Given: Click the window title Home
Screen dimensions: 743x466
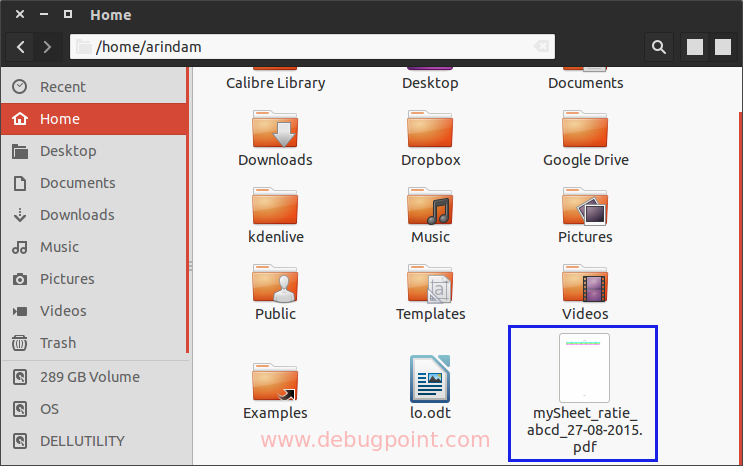Looking at the screenshot, I should 111,15.
